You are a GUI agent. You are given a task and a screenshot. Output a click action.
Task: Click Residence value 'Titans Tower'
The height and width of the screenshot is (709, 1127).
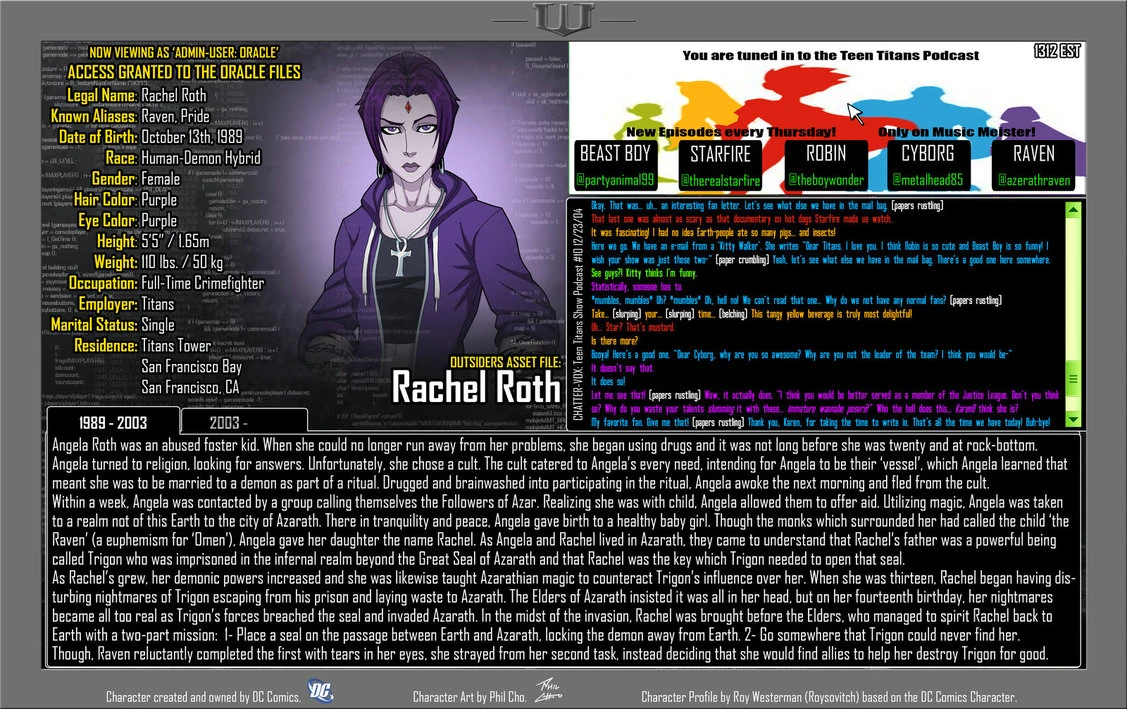tap(176, 345)
